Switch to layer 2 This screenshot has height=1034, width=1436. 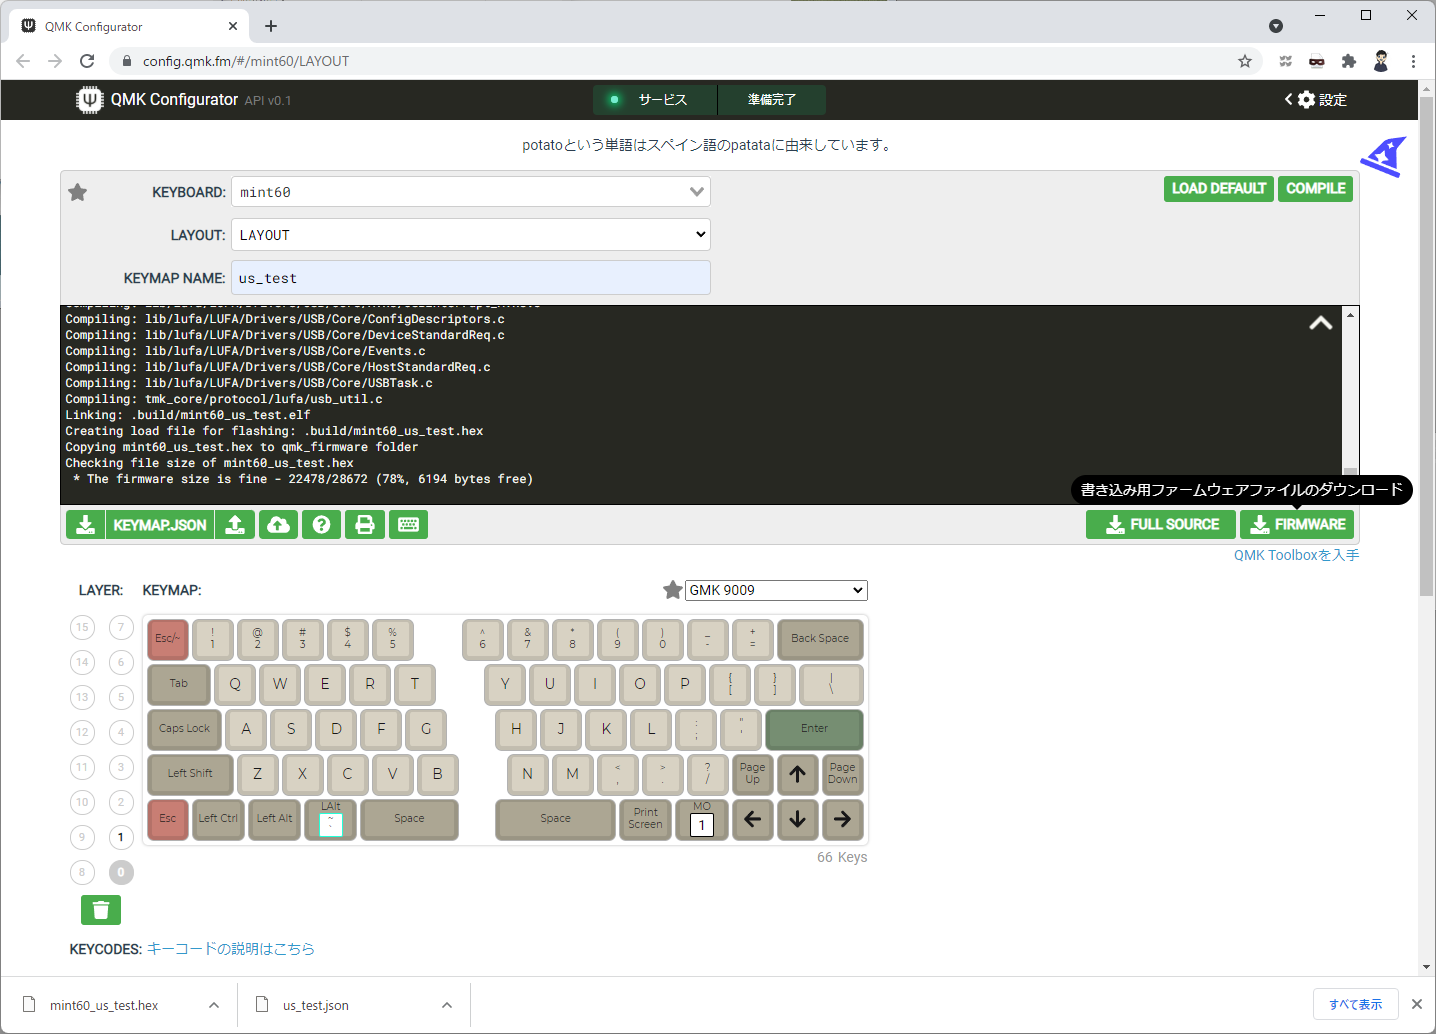121,802
